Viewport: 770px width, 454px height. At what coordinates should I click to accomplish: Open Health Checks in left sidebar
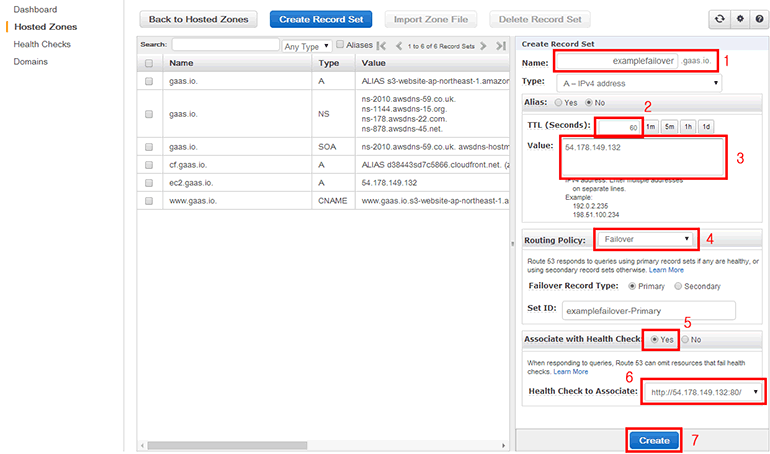pyautogui.click(x=41, y=44)
